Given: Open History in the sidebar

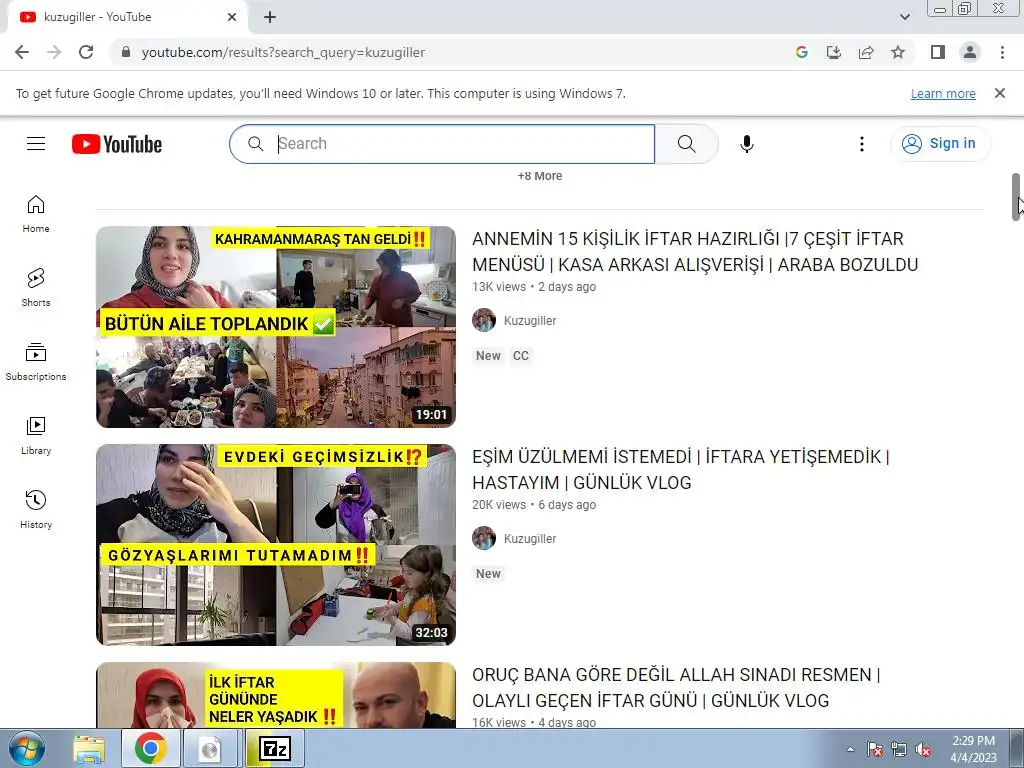Looking at the screenshot, I should pos(36,509).
